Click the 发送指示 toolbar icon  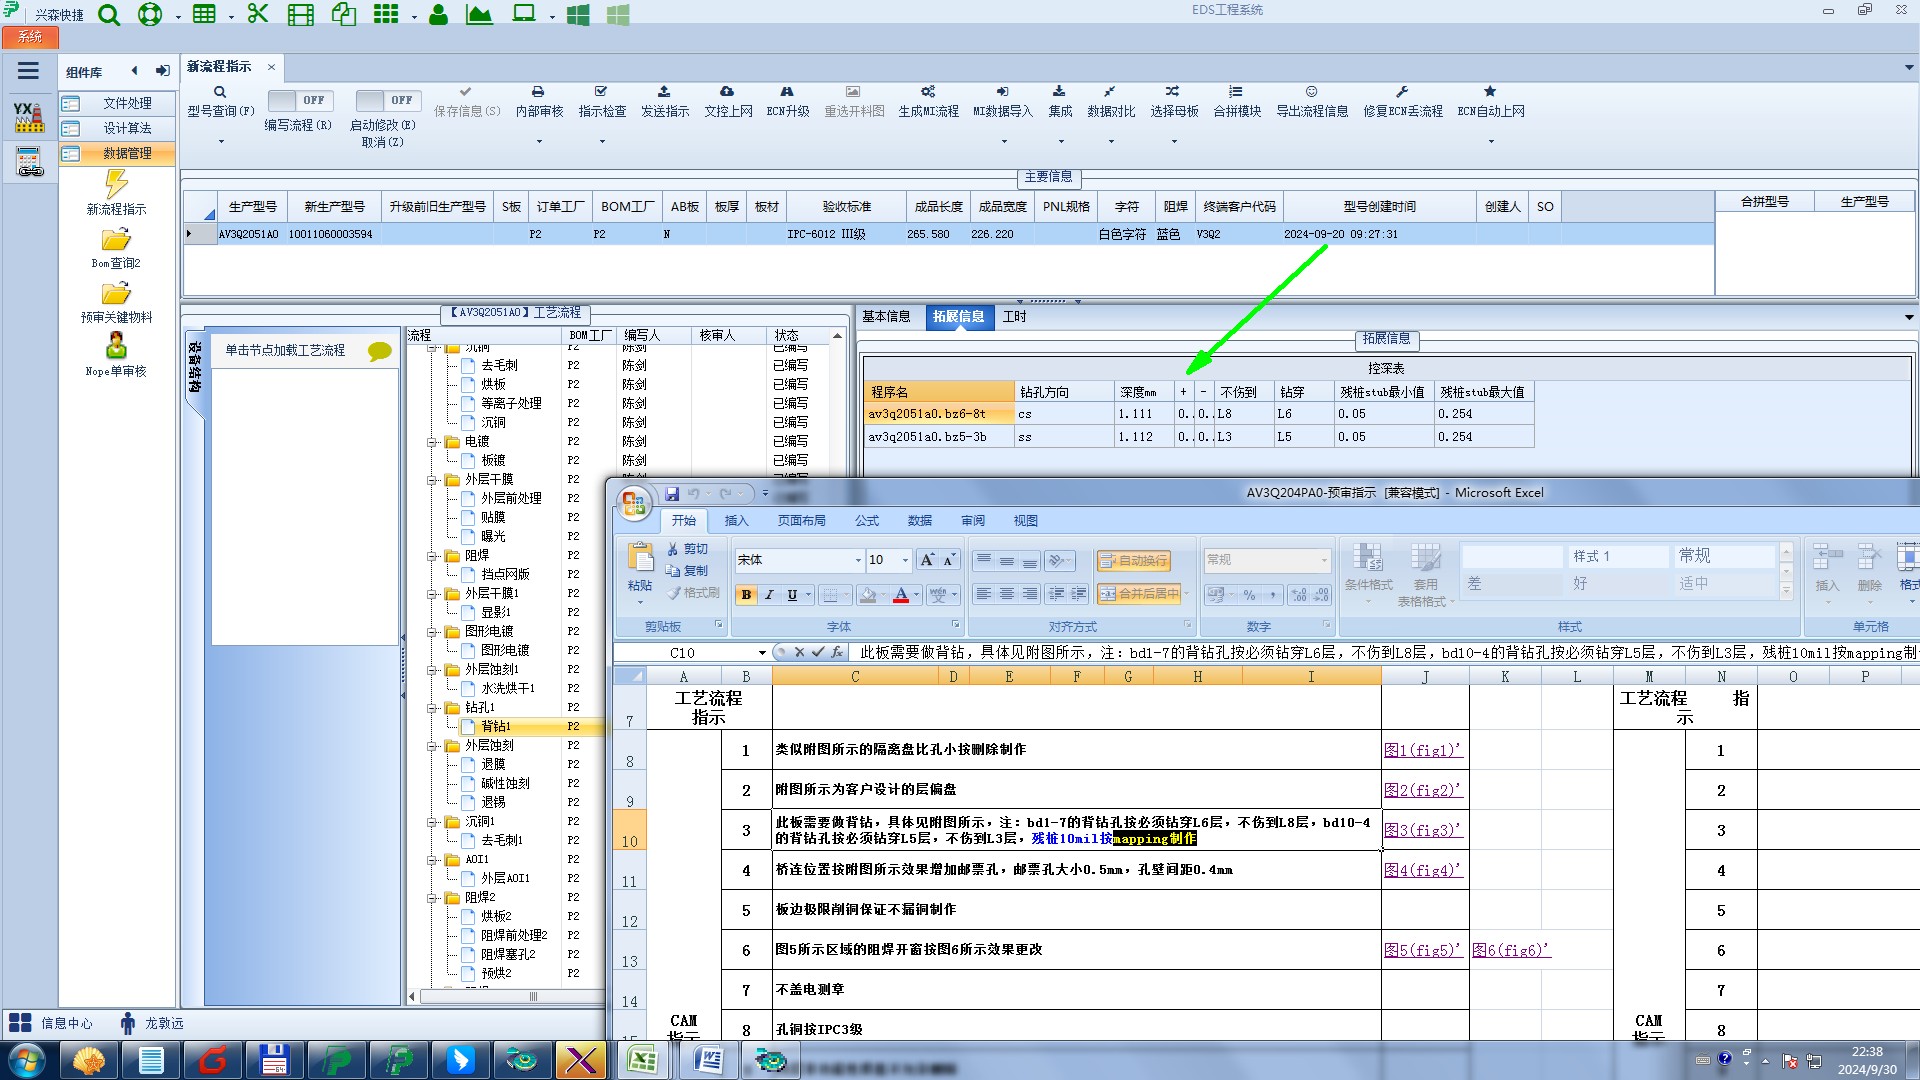pyautogui.click(x=664, y=92)
